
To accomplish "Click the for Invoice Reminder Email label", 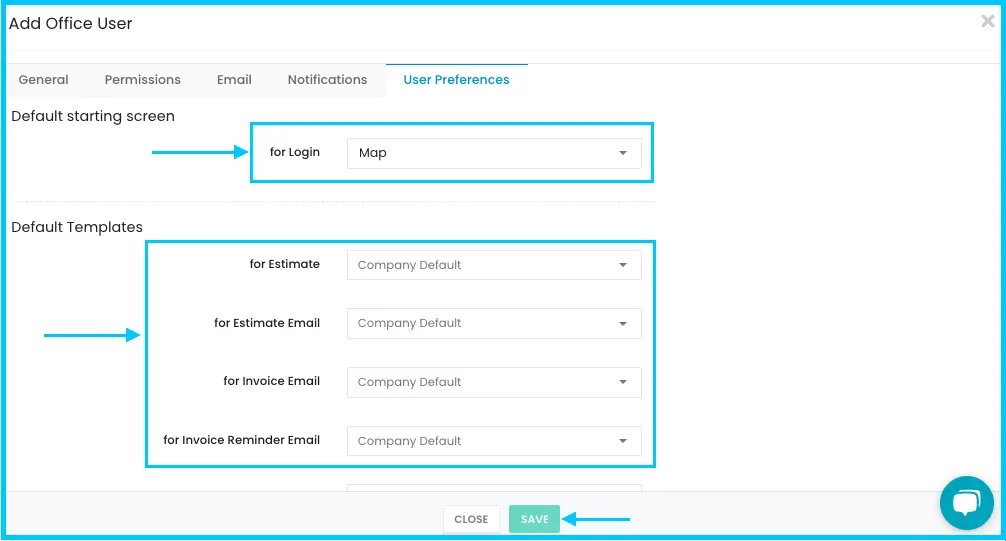I will point(241,440).
